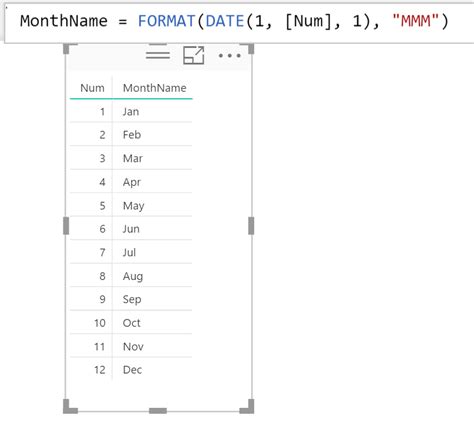Click the right middle resize handle of visual
This screenshot has height=425, width=474.
[x=251, y=226]
